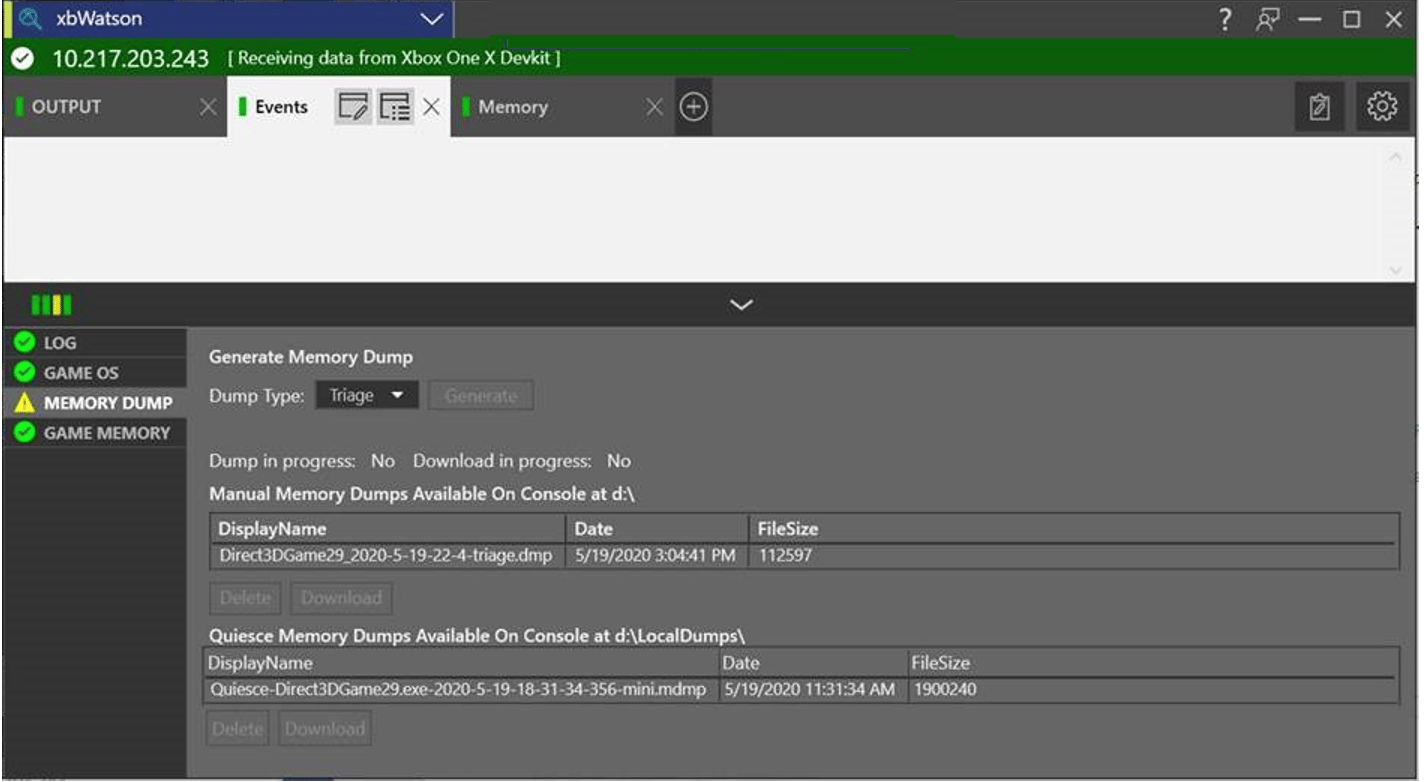Select the Quiesce-Direct3DGame29.exe mini.mdmp row
This screenshot has height=782, width=1427.
click(x=801, y=690)
